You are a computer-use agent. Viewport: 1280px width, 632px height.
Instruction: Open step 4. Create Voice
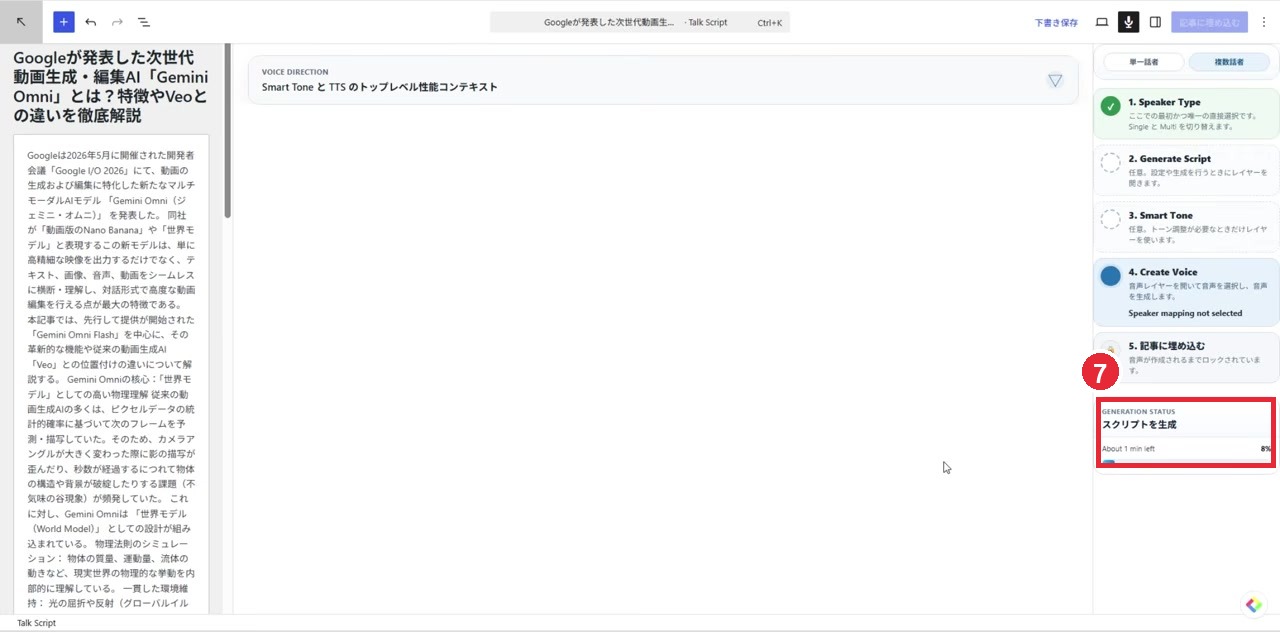coord(1186,292)
